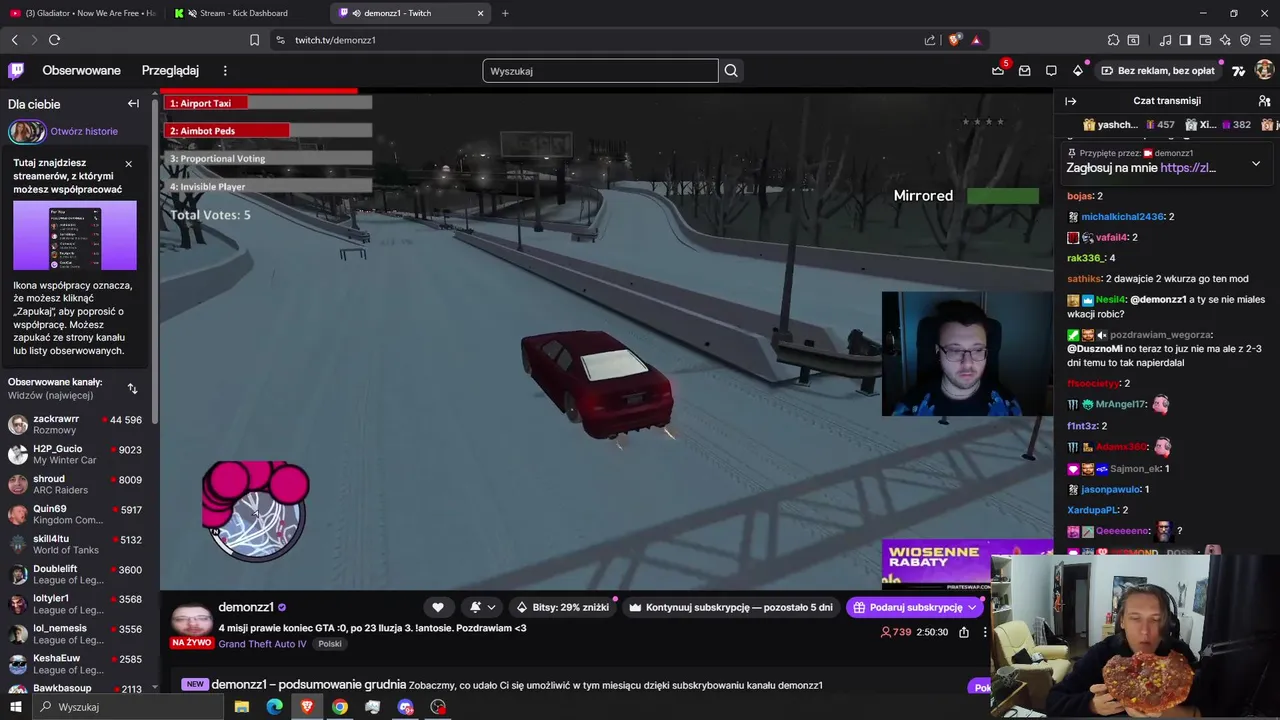Share the stream via share icon

point(964,632)
